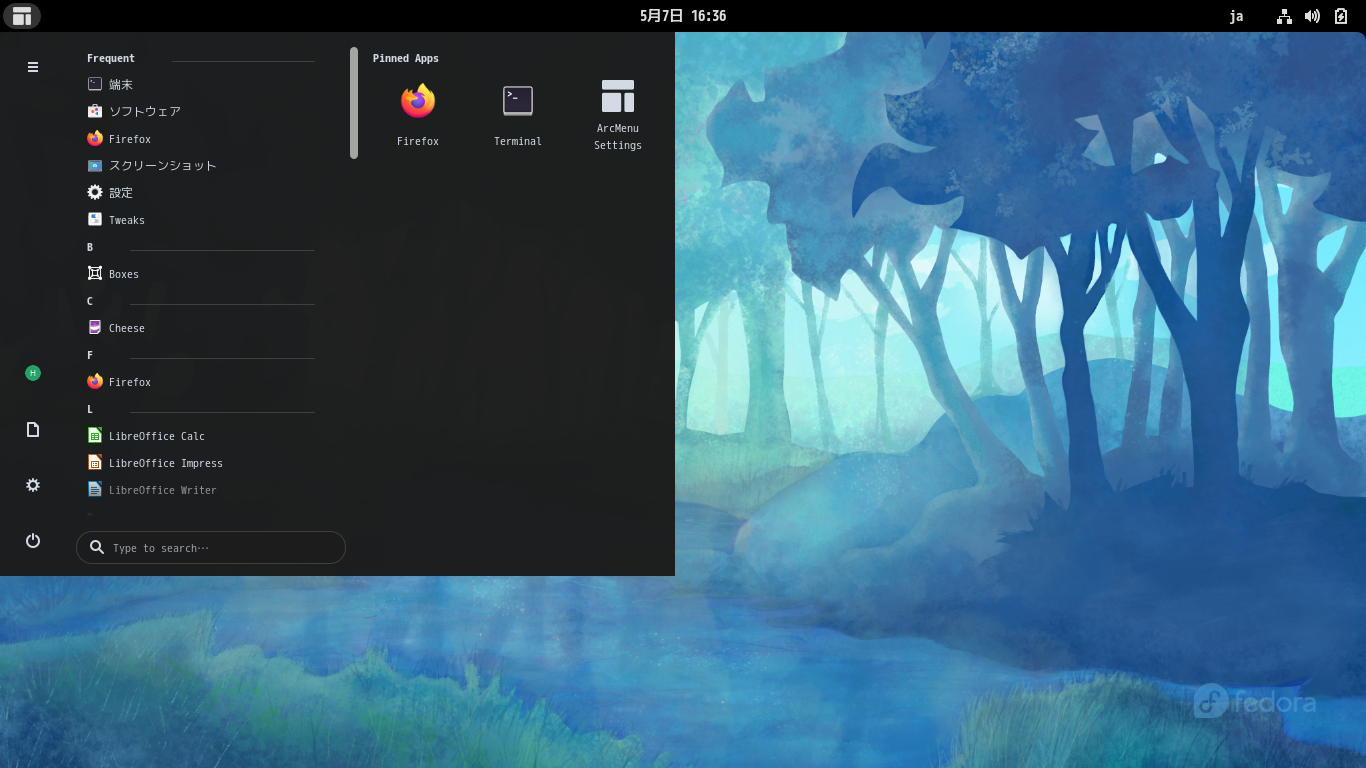Screen dimensions: 1366x768
Task: Launch LibreOffice Writer
Action: 201,490
